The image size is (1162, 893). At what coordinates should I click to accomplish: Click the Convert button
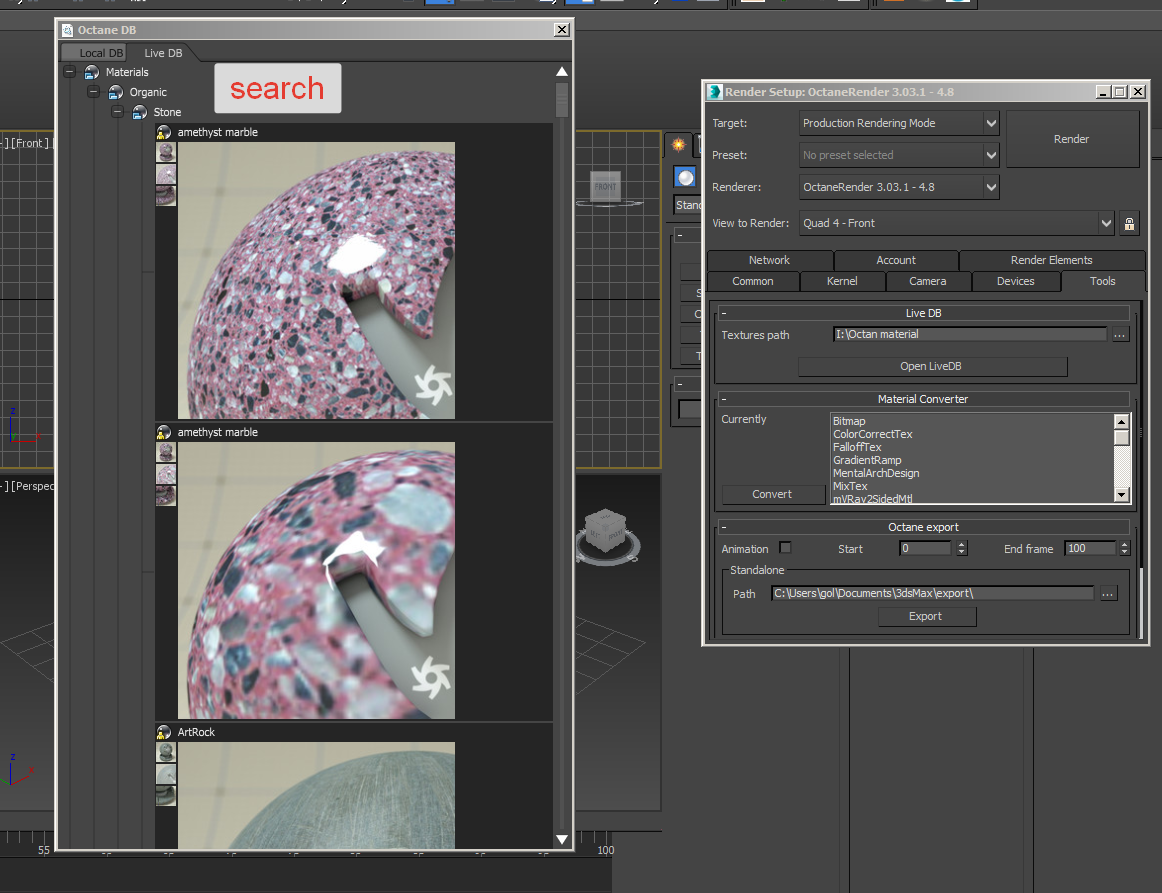(773, 494)
